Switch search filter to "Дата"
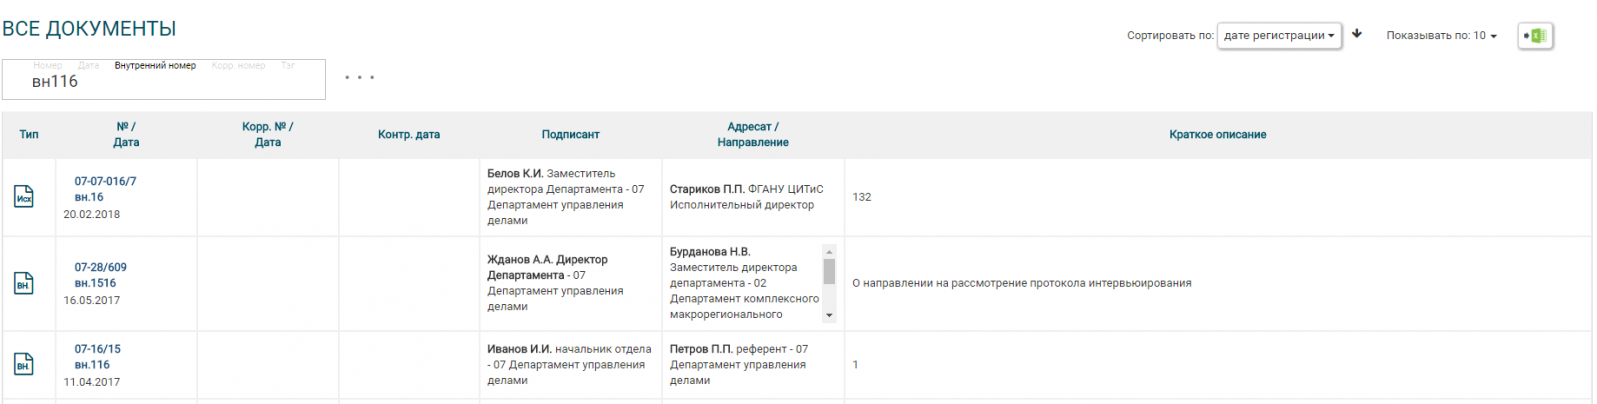This screenshot has width=1597, height=404. [89, 66]
